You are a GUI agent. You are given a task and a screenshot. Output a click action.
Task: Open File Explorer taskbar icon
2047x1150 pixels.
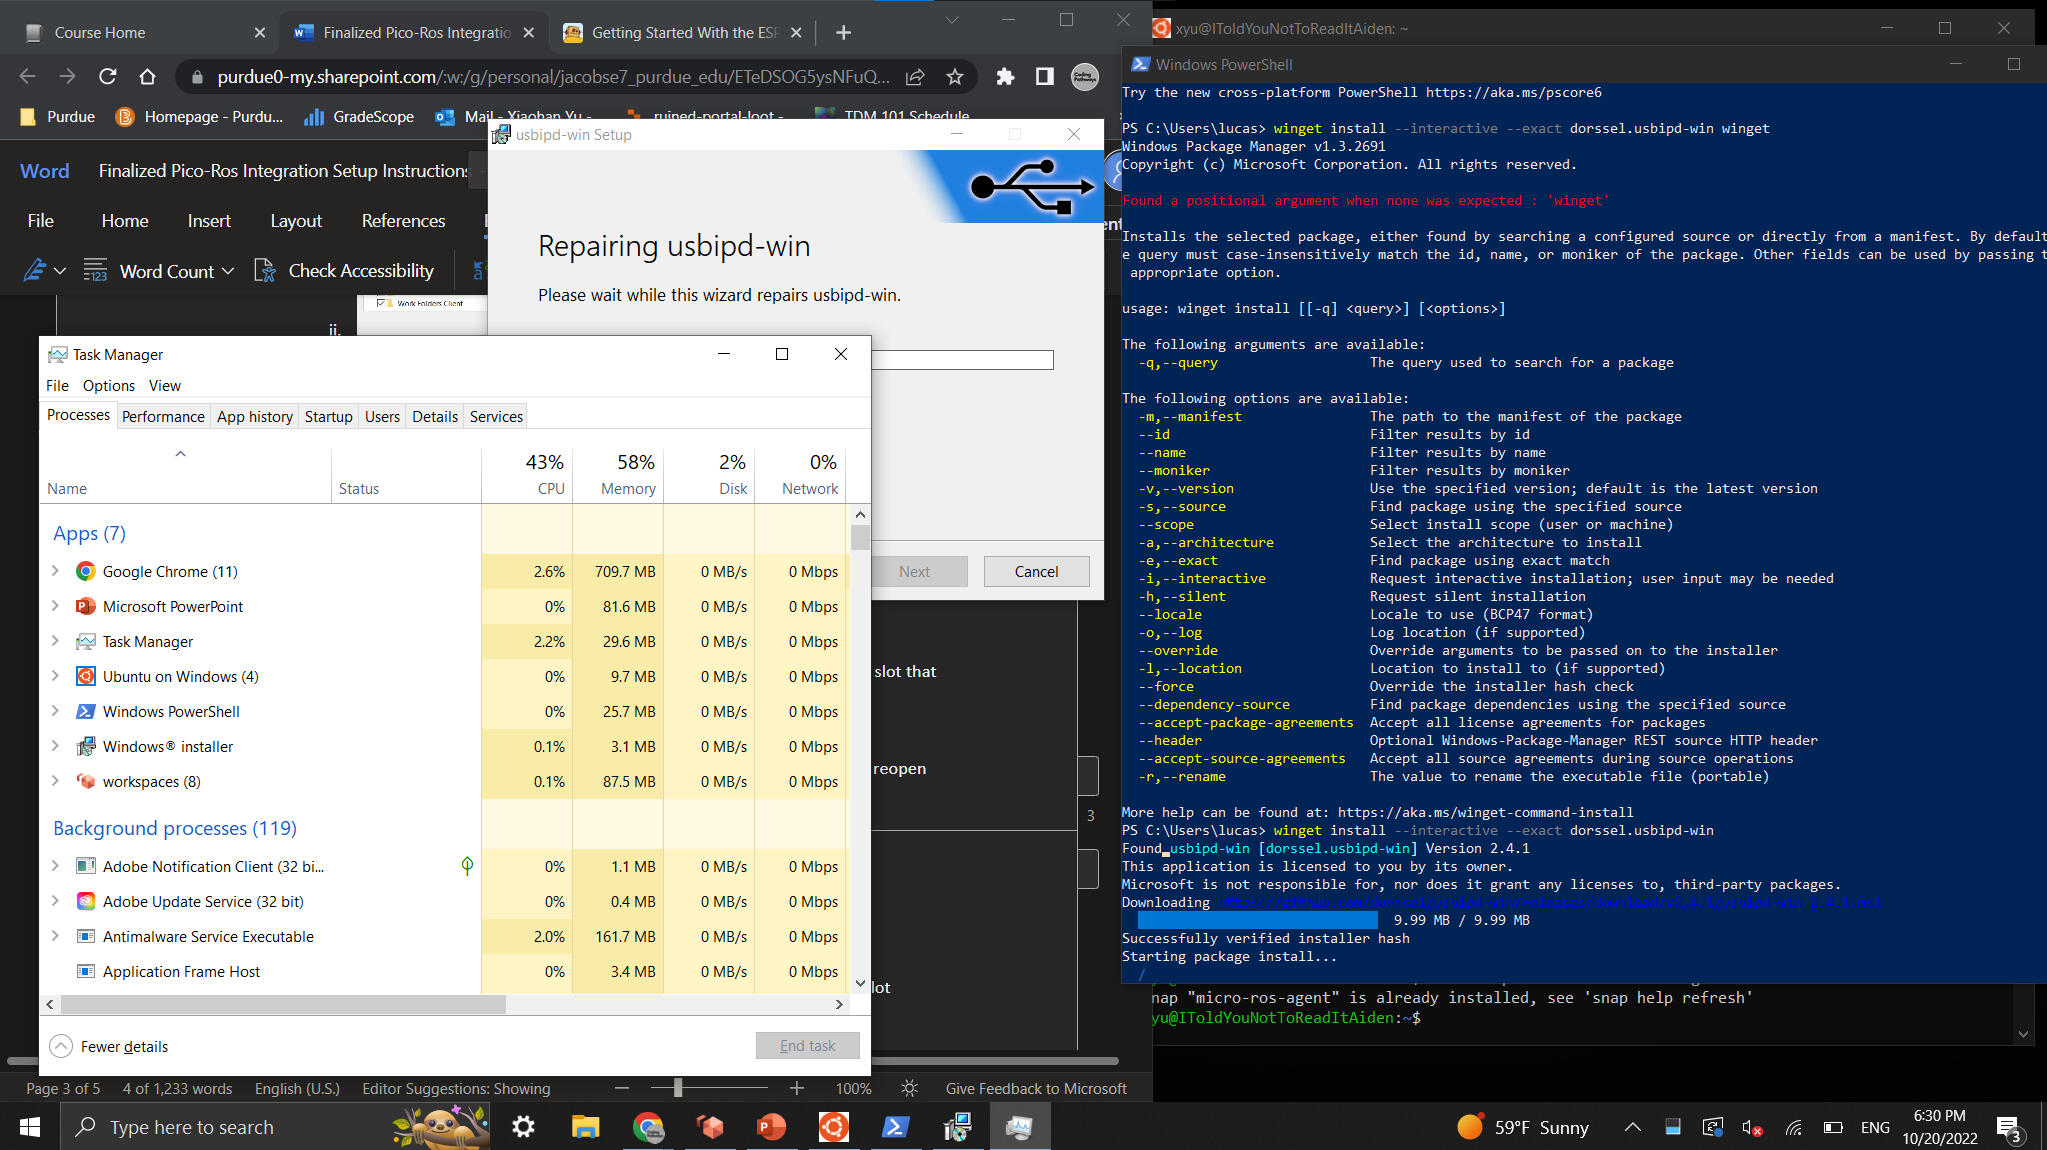pos(585,1127)
